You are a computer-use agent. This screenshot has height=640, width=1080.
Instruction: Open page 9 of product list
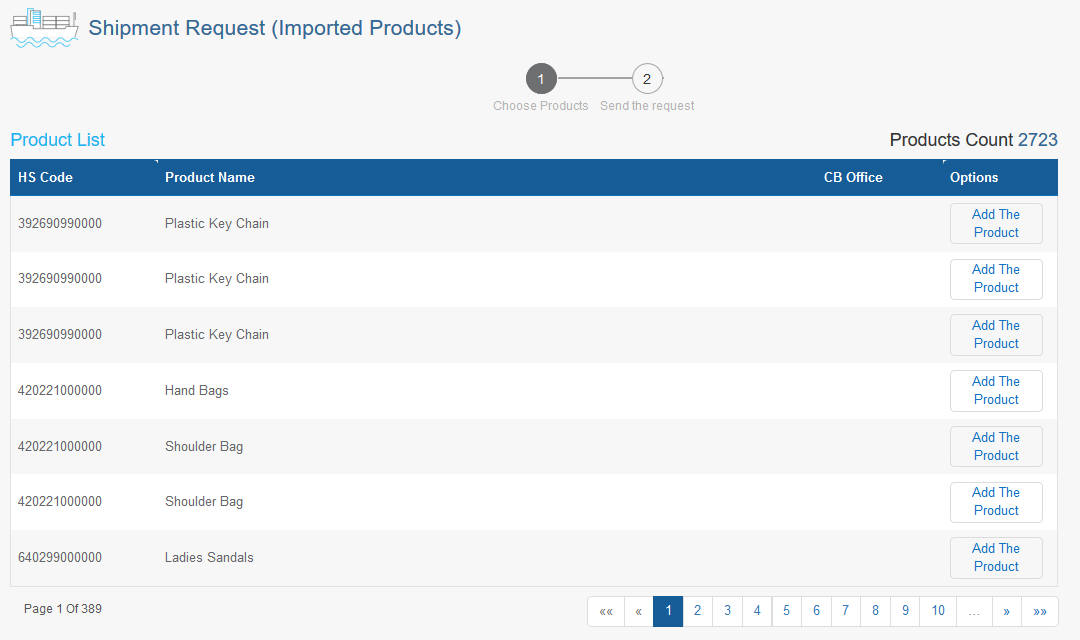tap(905, 611)
